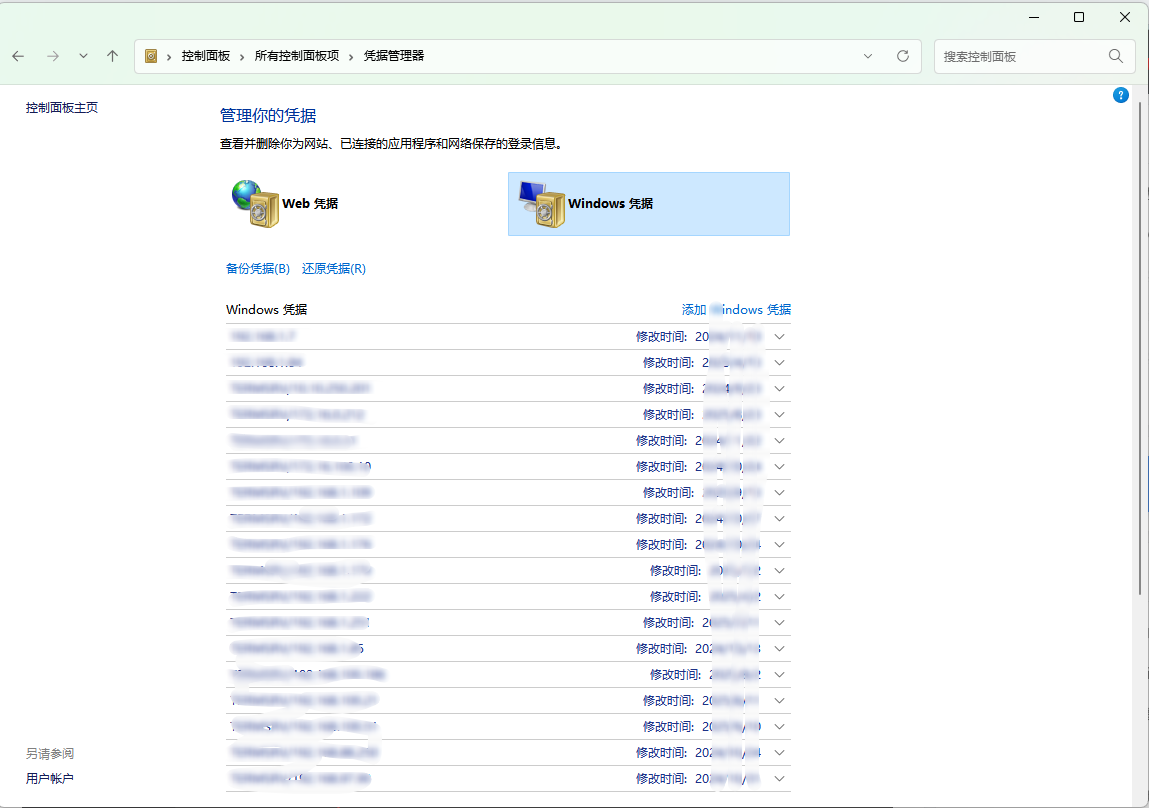This screenshot has width=1149, height=808.
Task: Click the 另请参阅 label
Action: click(x=50, y=754)
